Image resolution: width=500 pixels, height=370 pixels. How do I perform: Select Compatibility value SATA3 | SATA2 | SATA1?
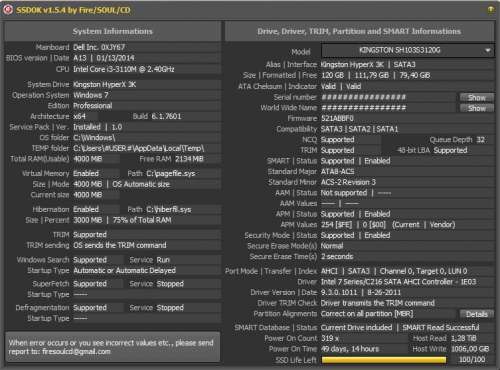(359, 129)
